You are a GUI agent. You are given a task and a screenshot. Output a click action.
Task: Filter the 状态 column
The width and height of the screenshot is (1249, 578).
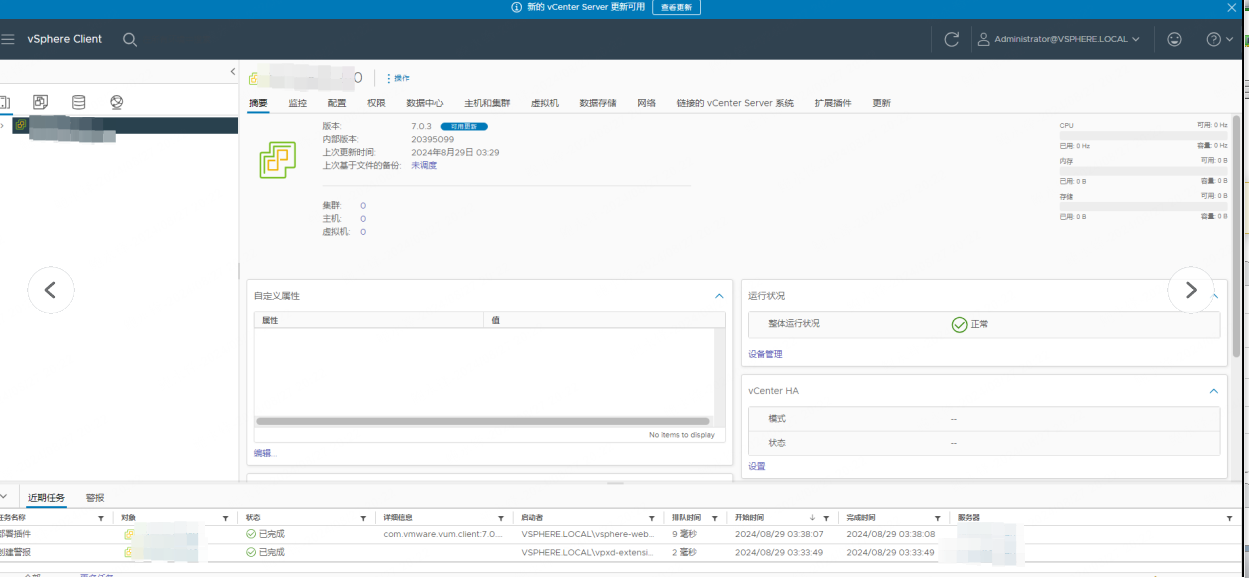tap(364, 518)
